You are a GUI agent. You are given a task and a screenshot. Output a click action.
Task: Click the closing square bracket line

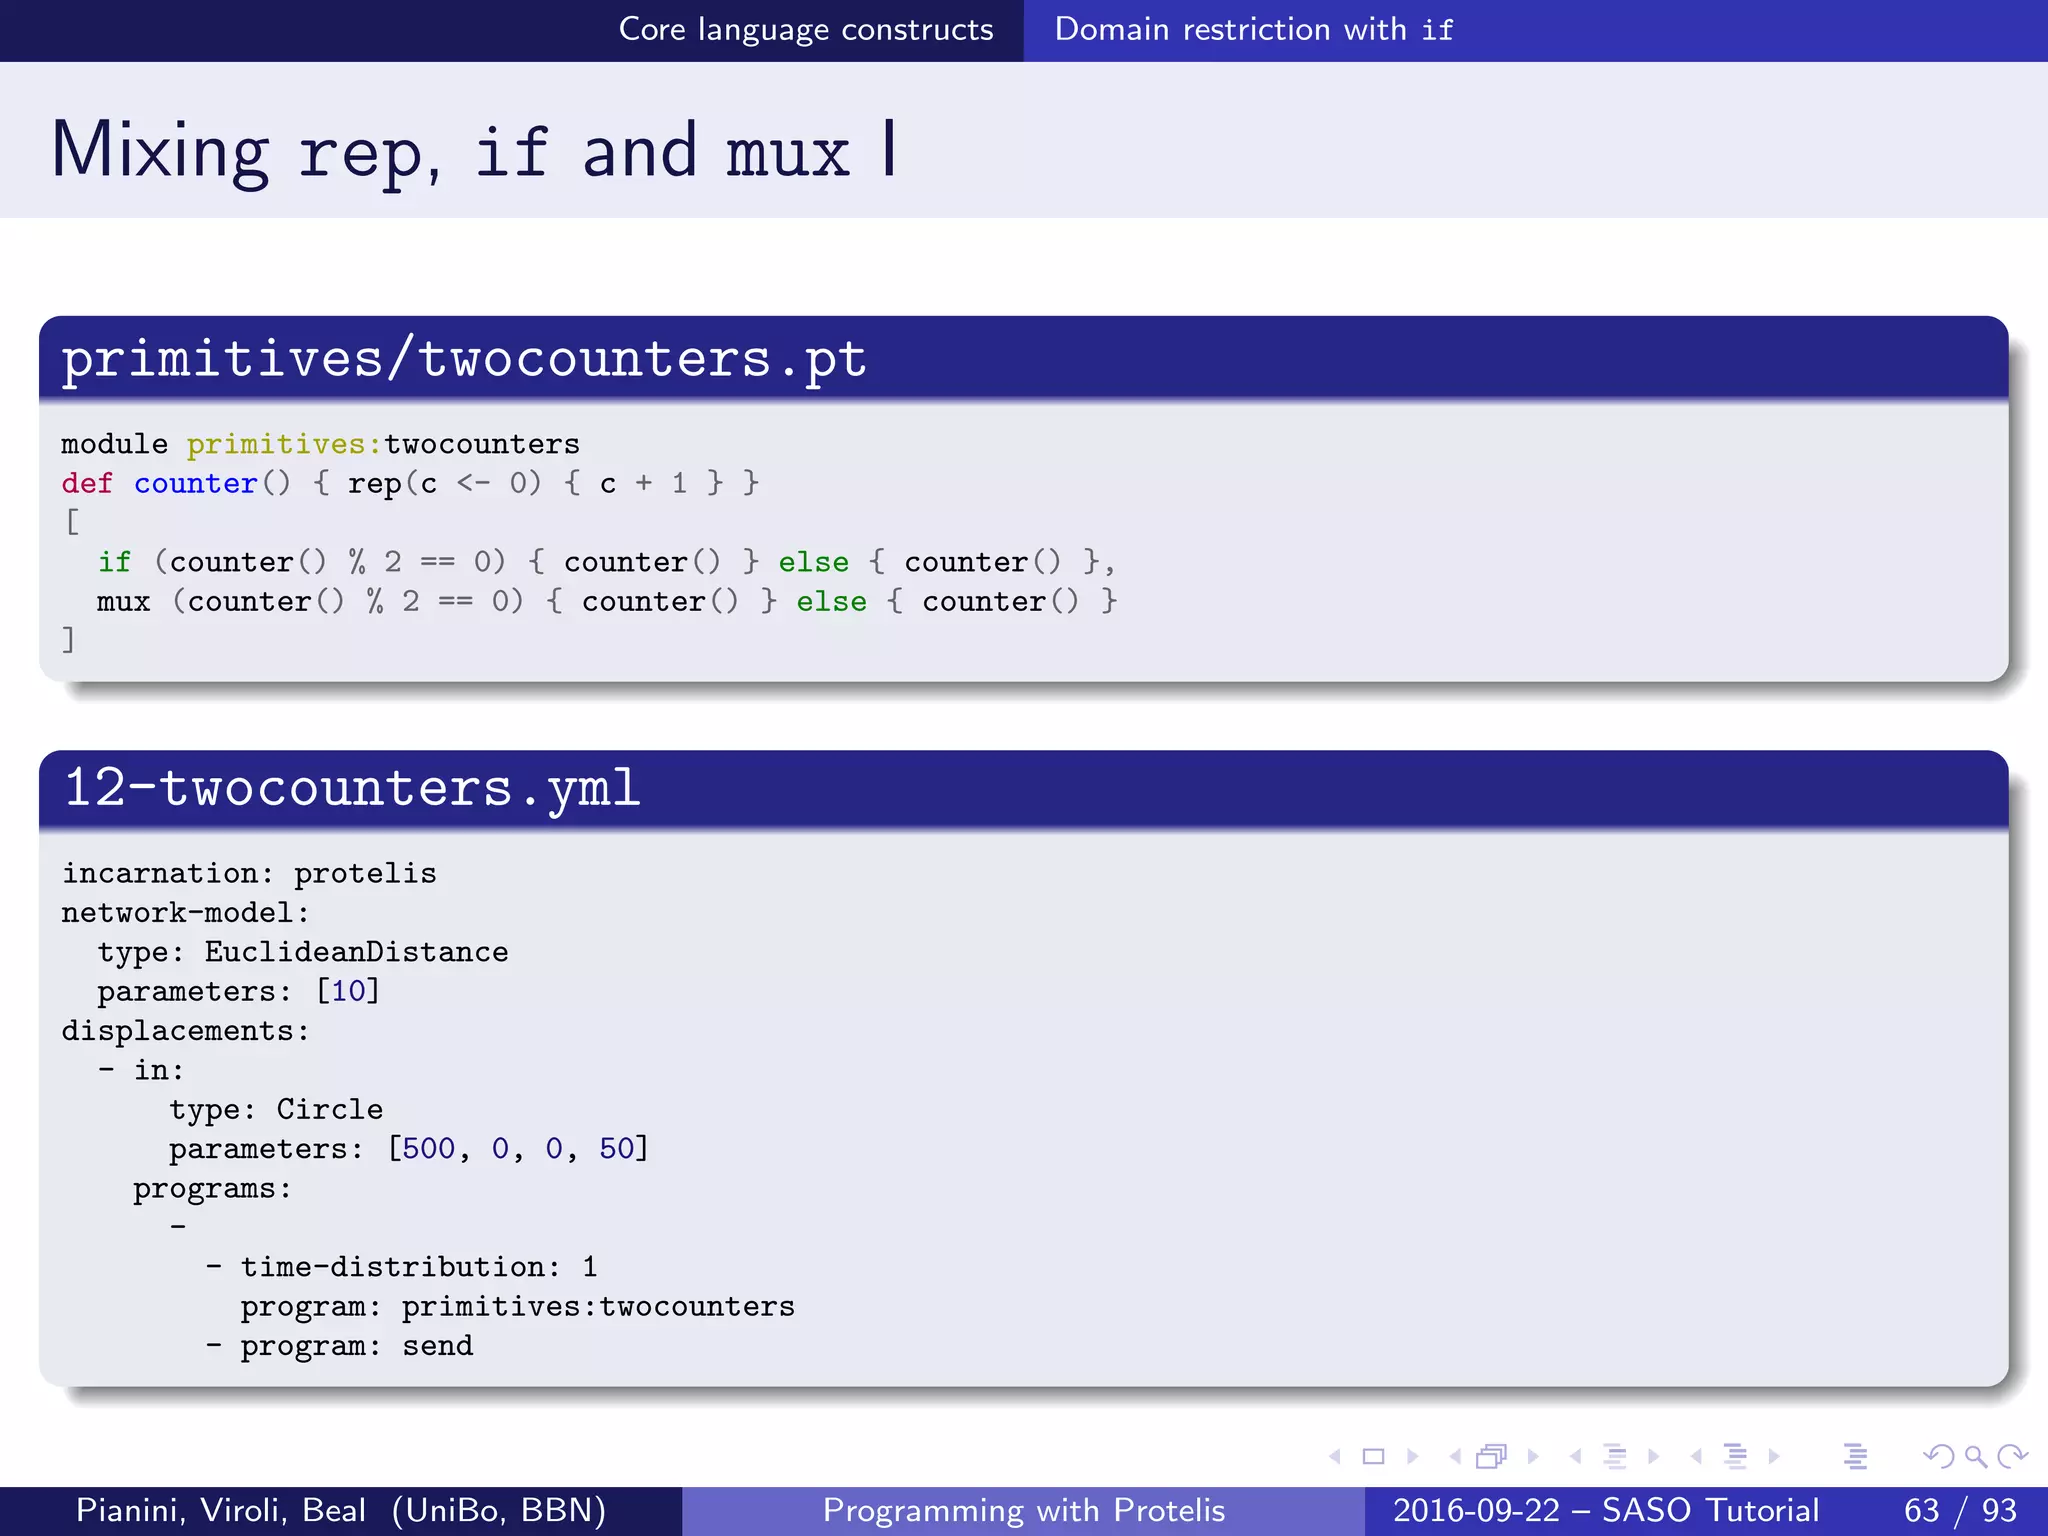click(x=68, y=640)
